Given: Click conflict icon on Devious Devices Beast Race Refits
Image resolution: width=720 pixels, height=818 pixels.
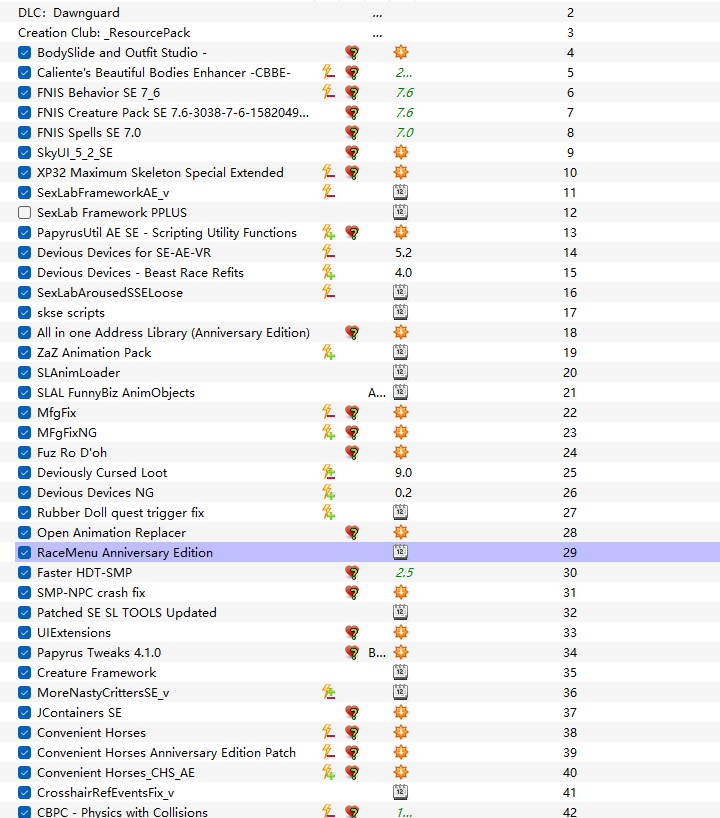Looking at the screenshot, I should (328, 272).
